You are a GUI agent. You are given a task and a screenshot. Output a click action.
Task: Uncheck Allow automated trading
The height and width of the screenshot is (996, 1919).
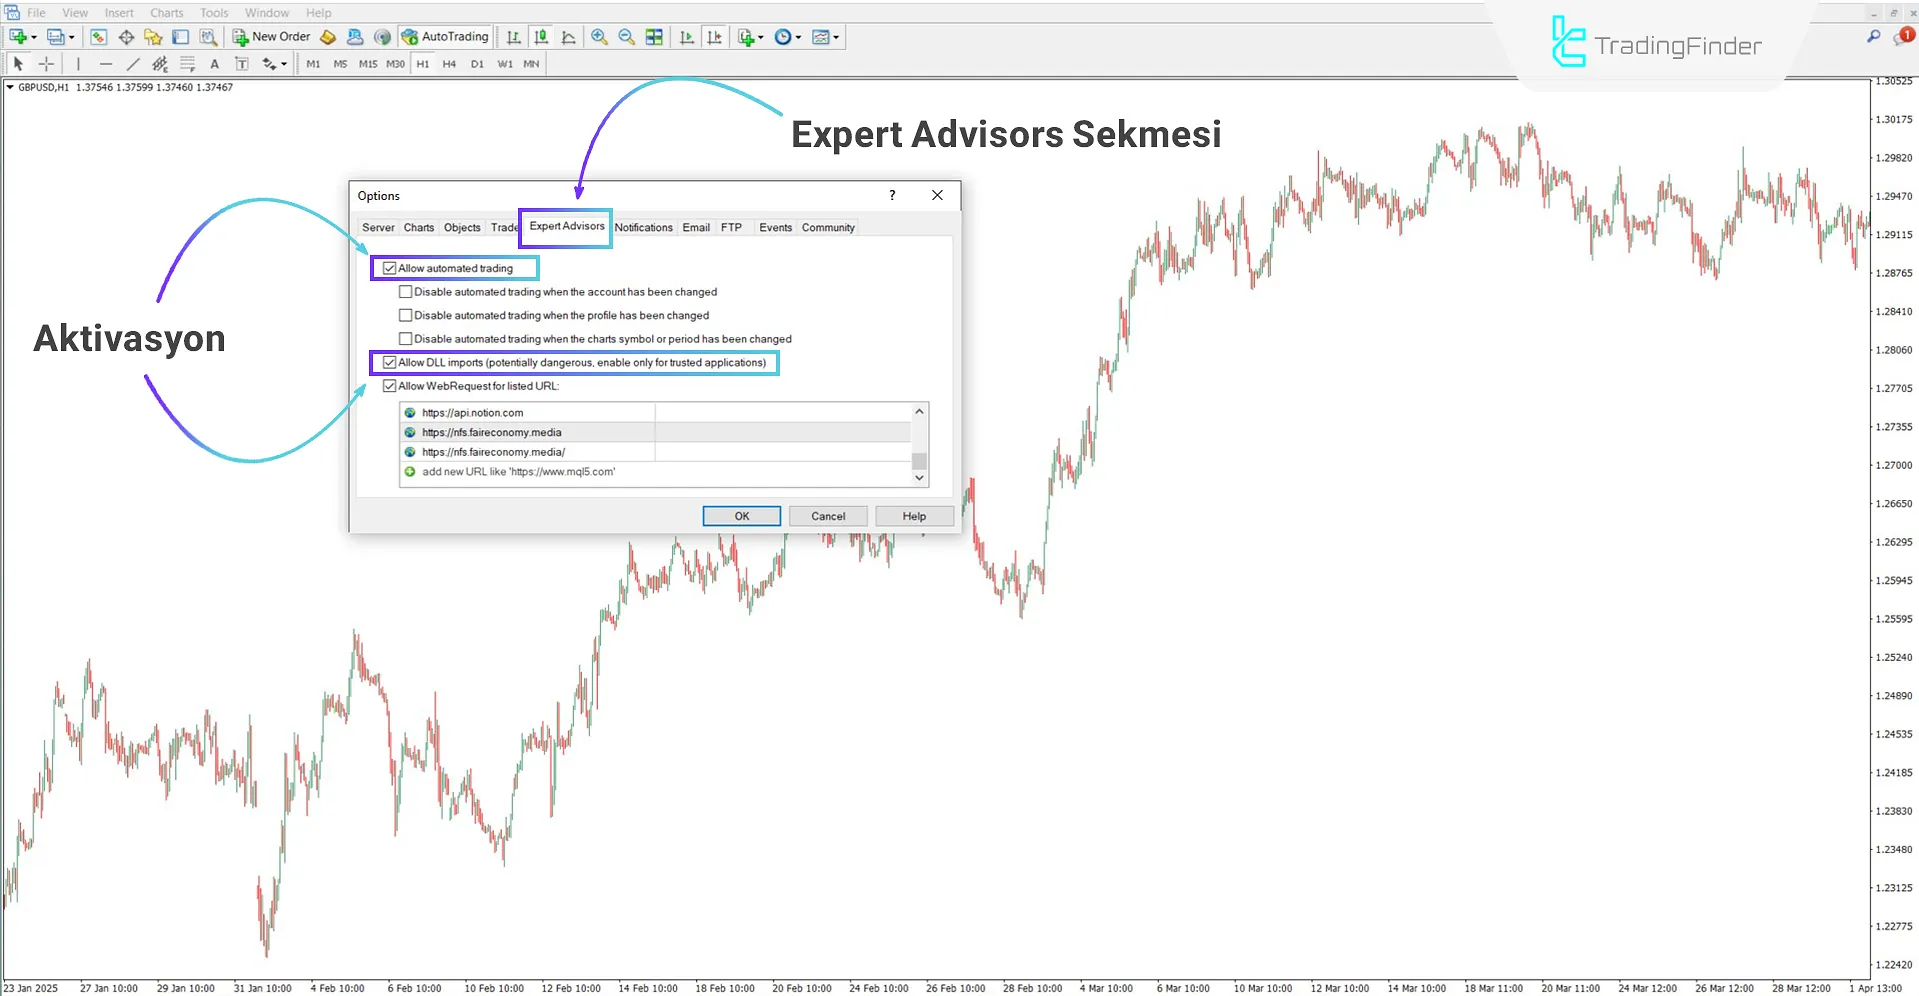click(389, 268)
